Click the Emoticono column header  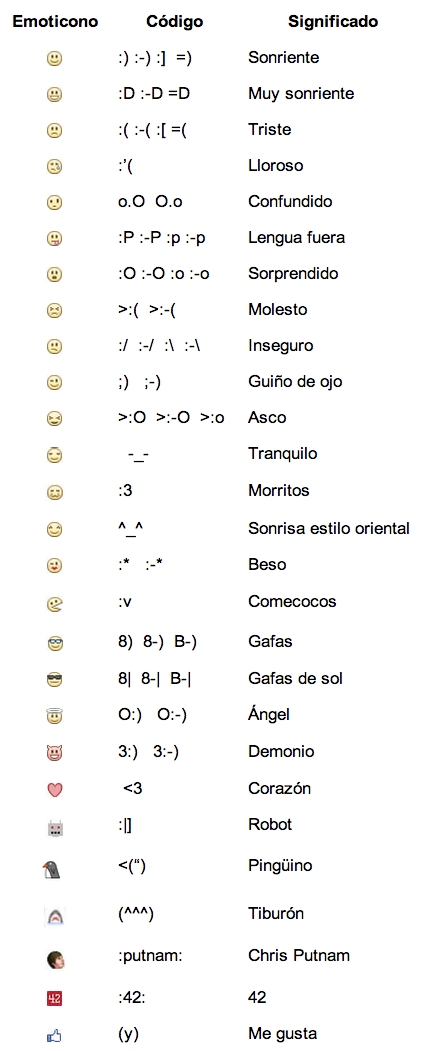pos(56,21)
